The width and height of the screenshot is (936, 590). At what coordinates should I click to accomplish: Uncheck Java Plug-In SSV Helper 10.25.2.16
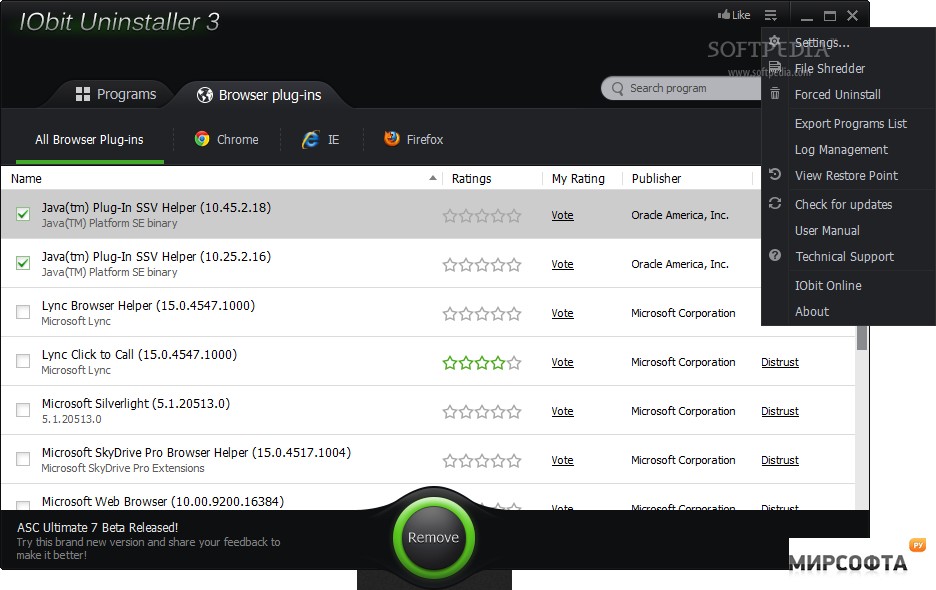pyautogui.click(x=23, y=263)
